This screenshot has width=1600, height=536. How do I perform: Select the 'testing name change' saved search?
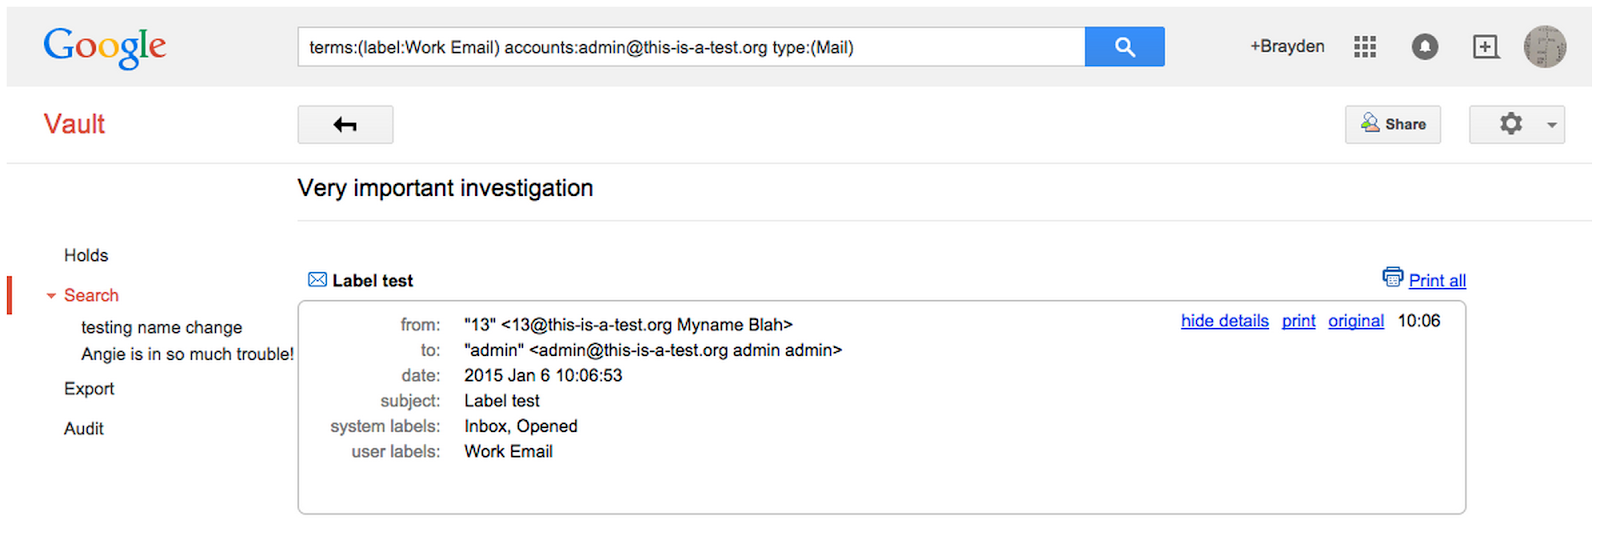161,328
